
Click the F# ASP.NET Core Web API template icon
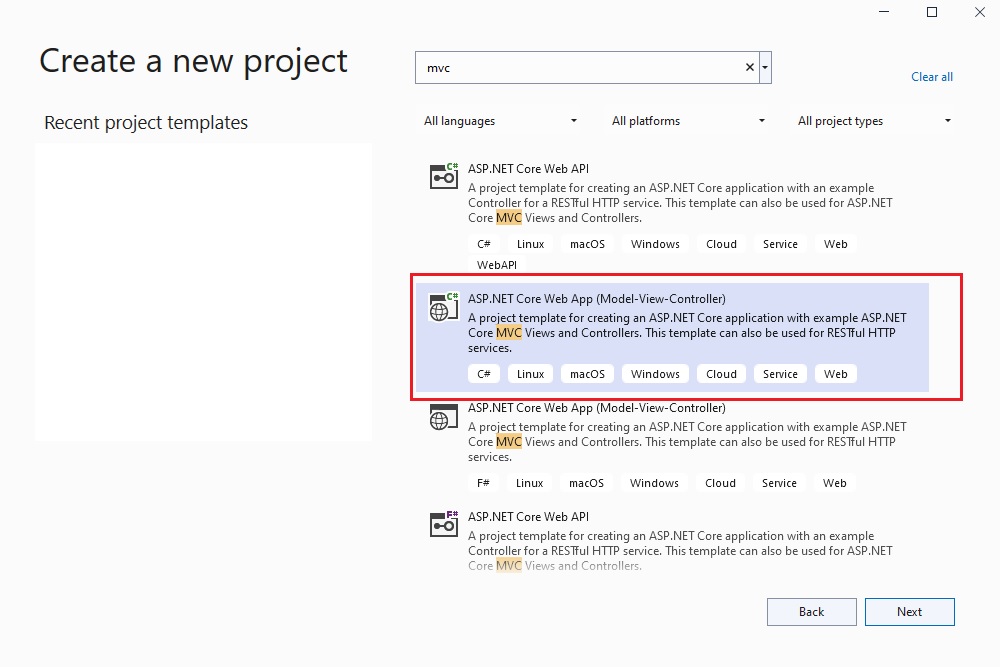[x=444, y=524]
